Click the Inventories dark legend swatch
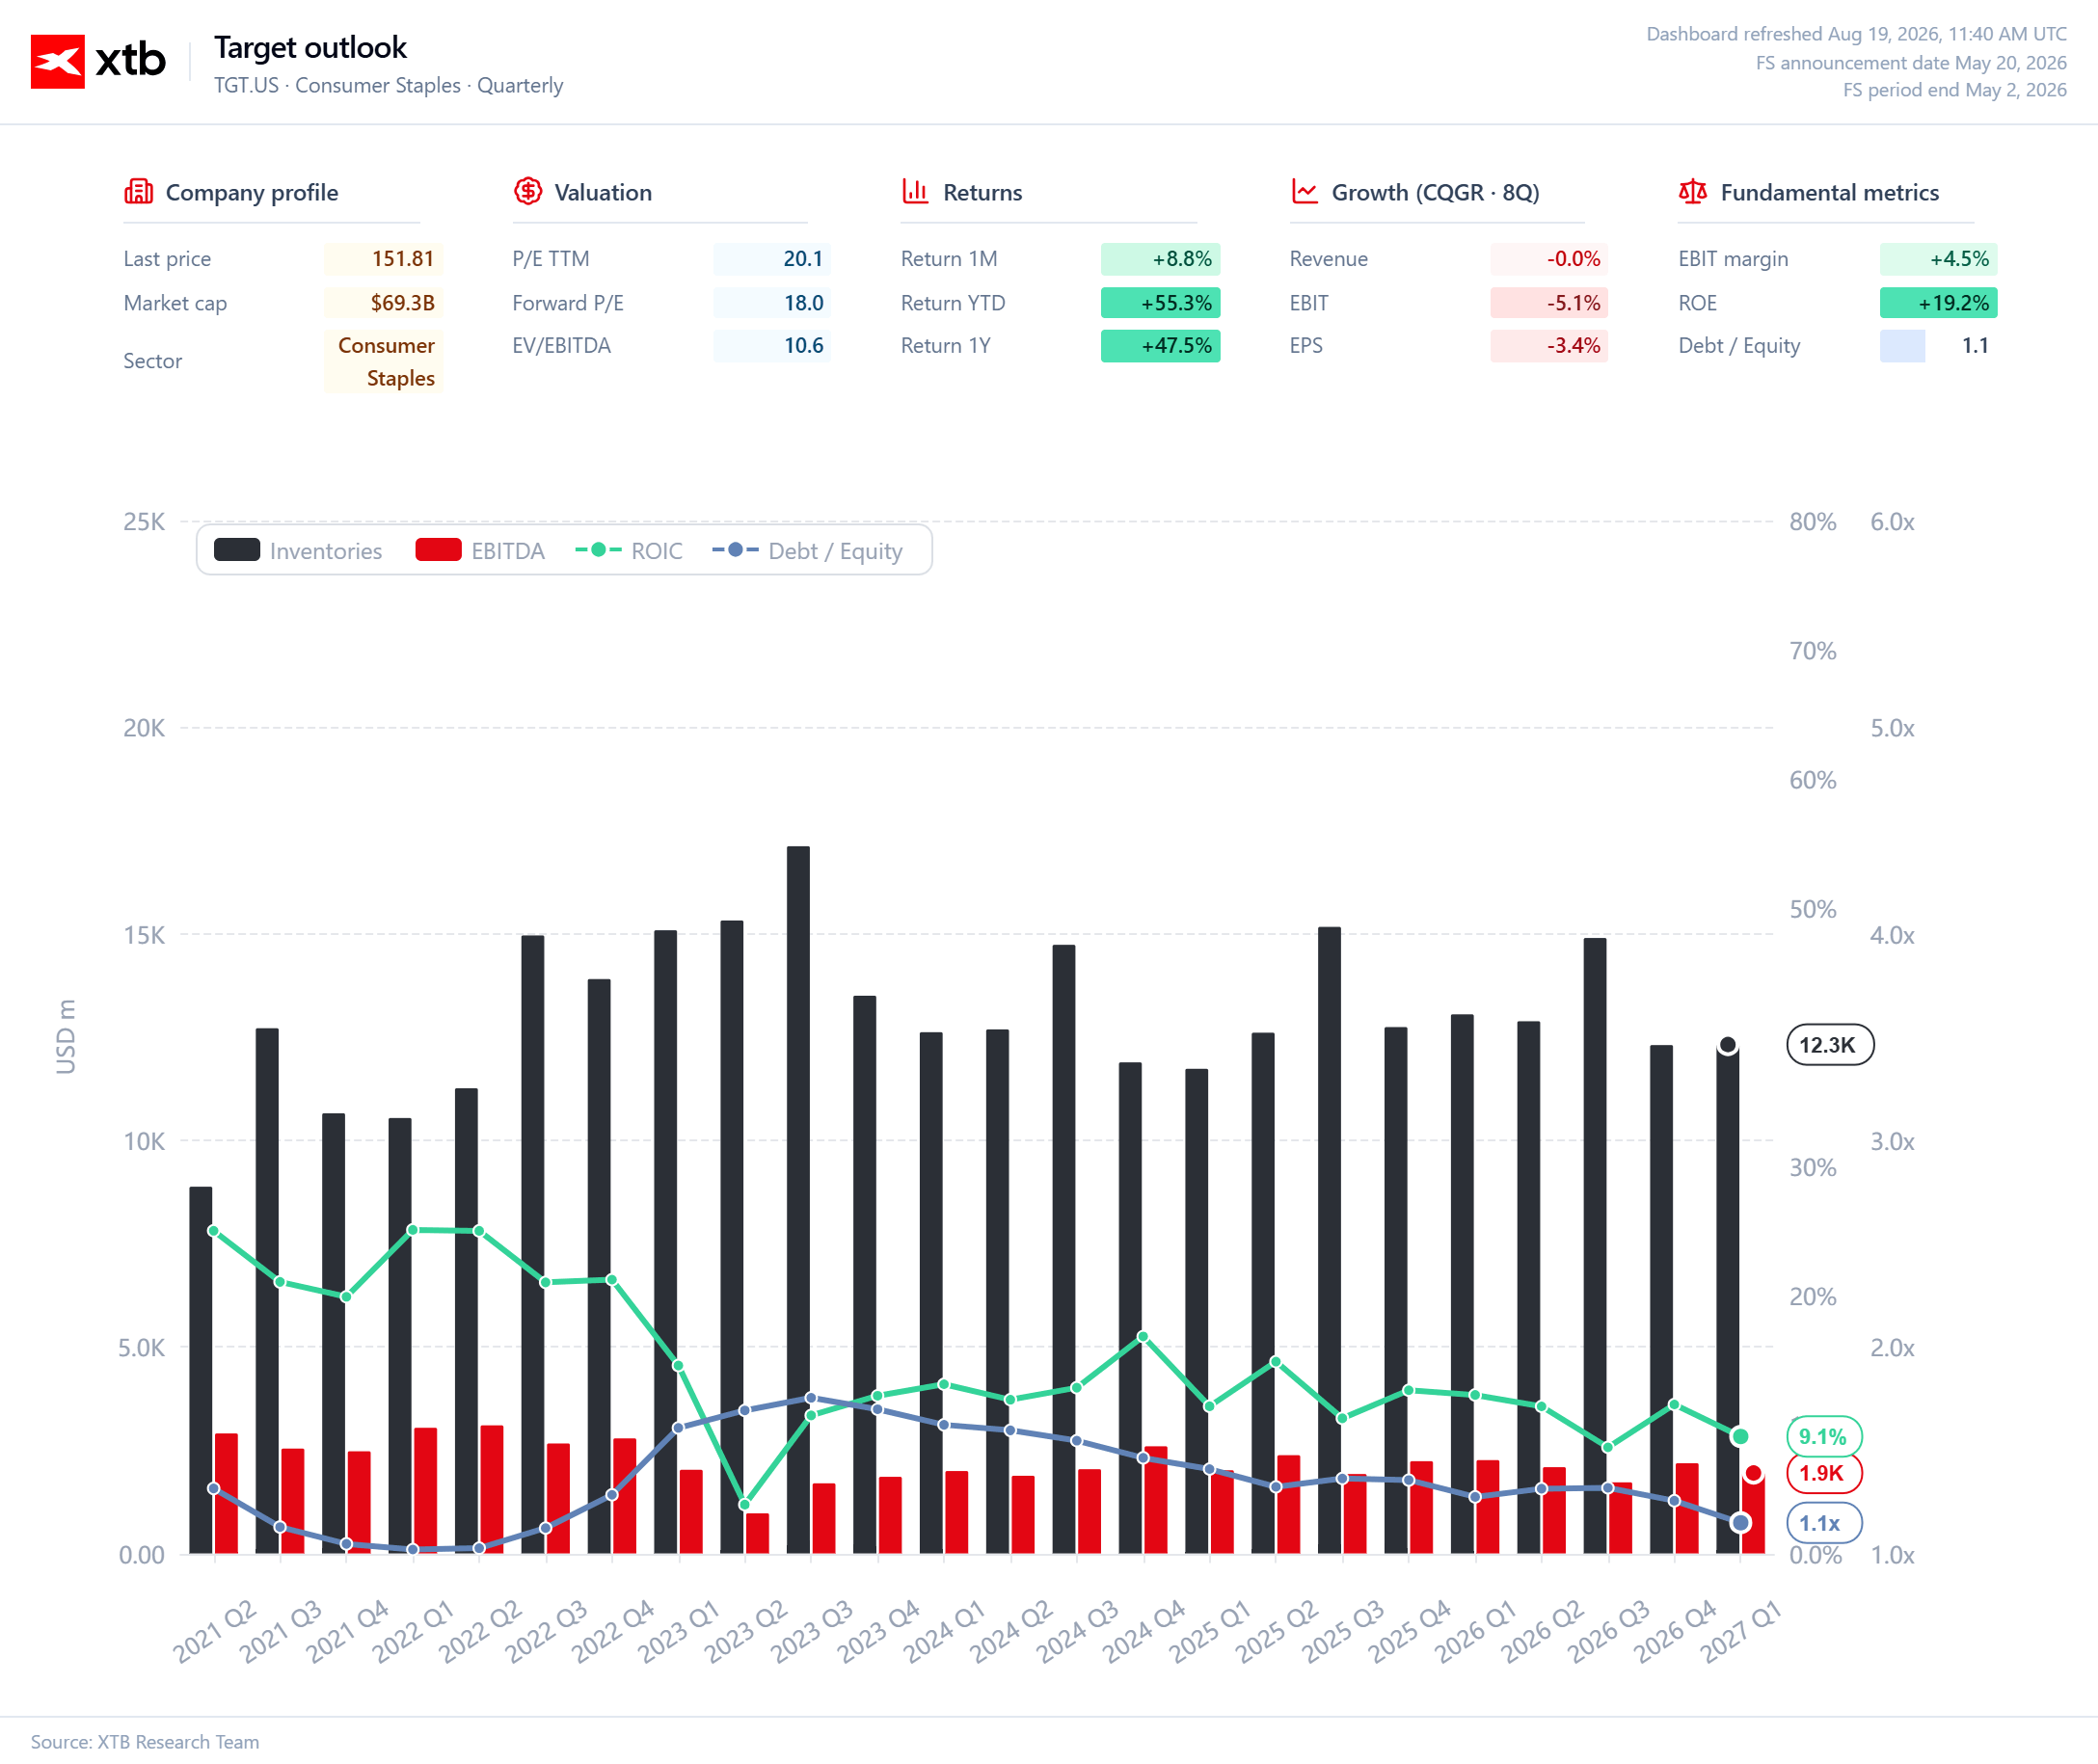2098x1764 pixels. point(237,550)
